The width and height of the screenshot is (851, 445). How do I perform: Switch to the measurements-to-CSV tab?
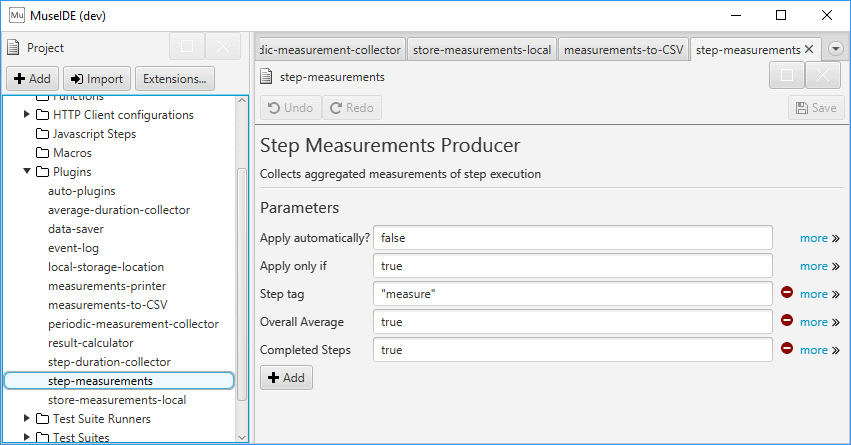(623, 49)
